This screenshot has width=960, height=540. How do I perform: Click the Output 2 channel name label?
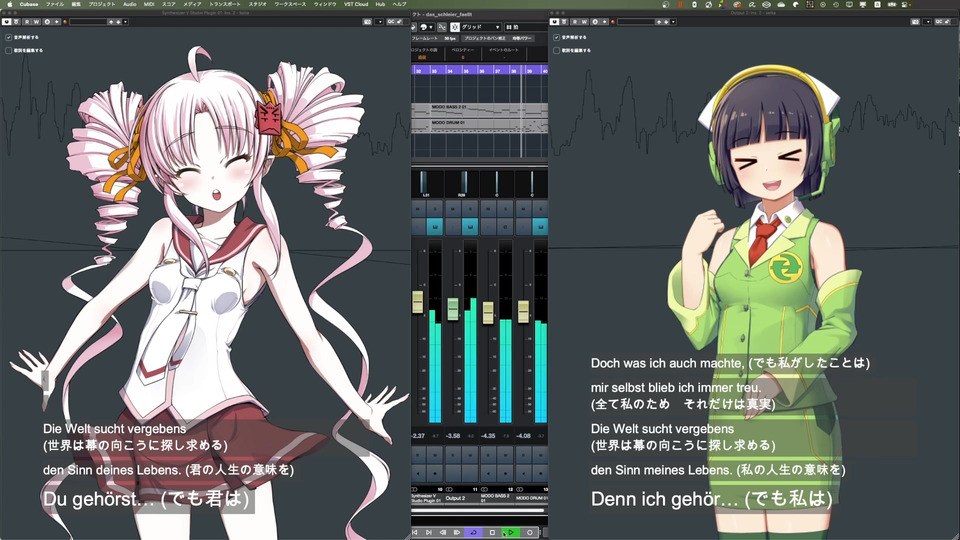(x=455, y=498)
